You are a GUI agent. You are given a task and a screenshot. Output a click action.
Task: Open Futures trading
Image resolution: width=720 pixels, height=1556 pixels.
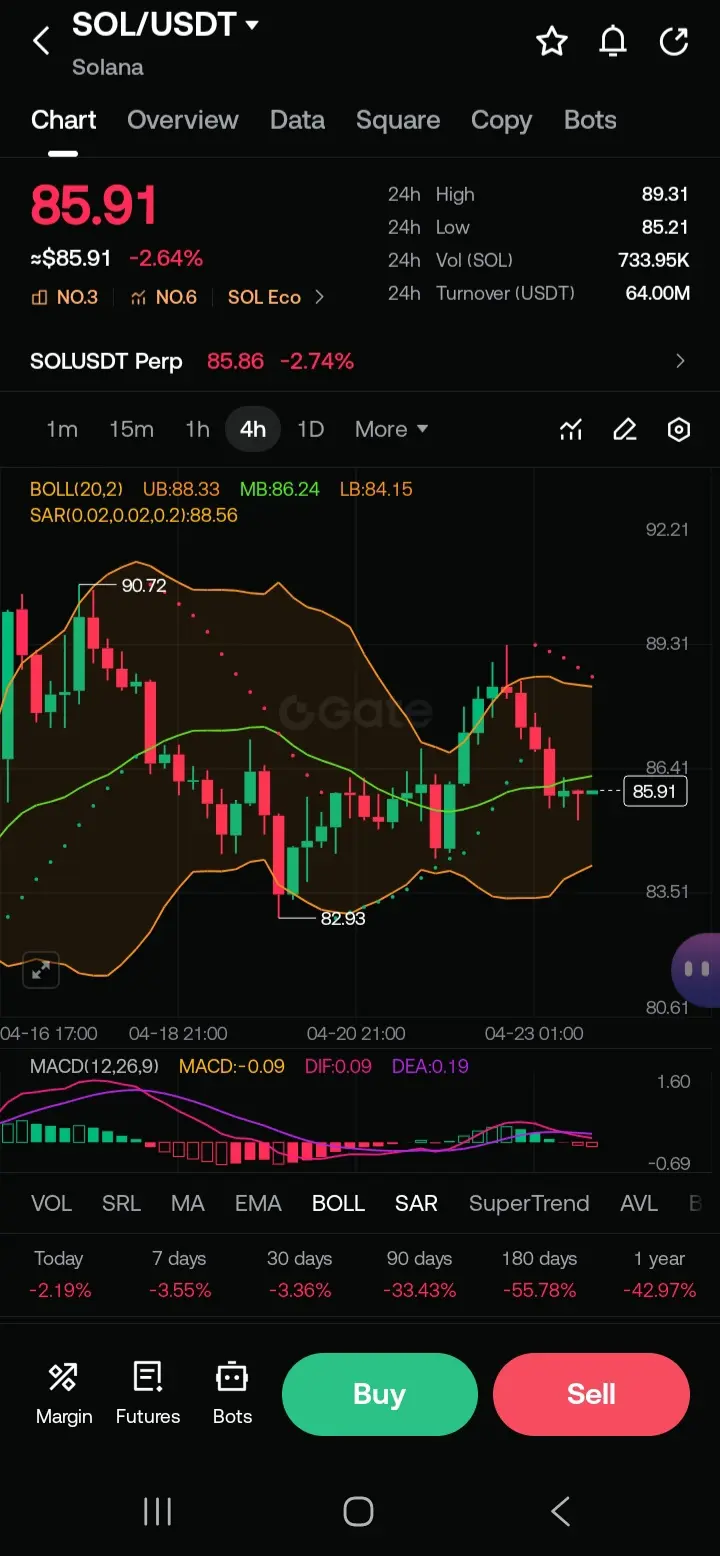tap(148, 1393)
